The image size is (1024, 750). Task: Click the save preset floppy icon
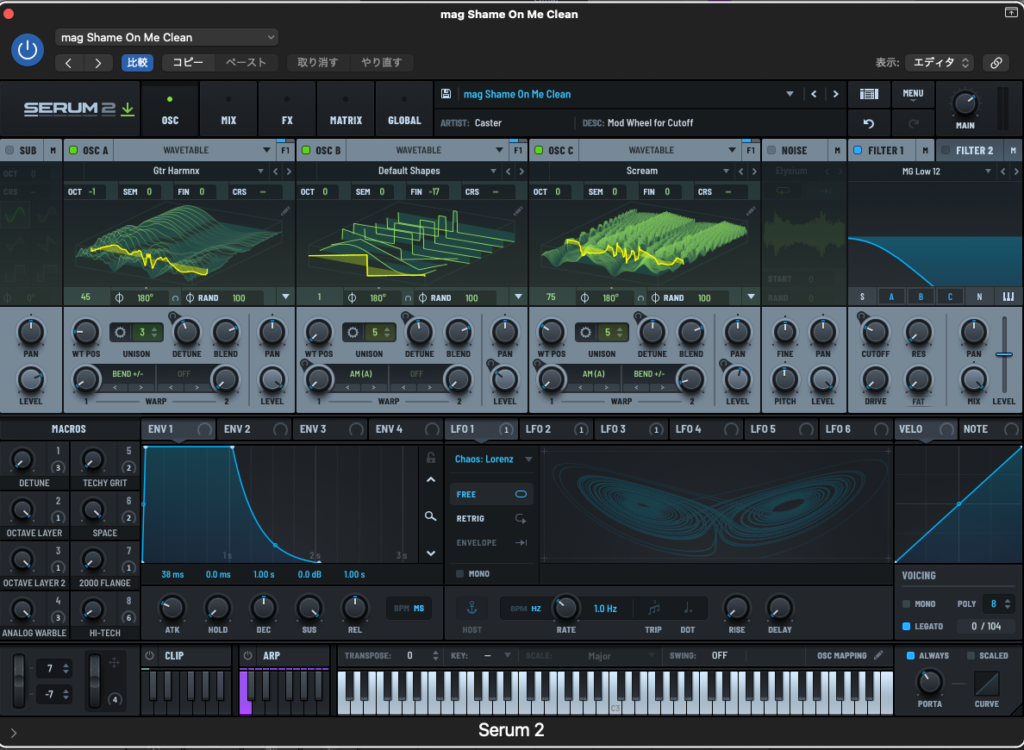coord(446,94)
